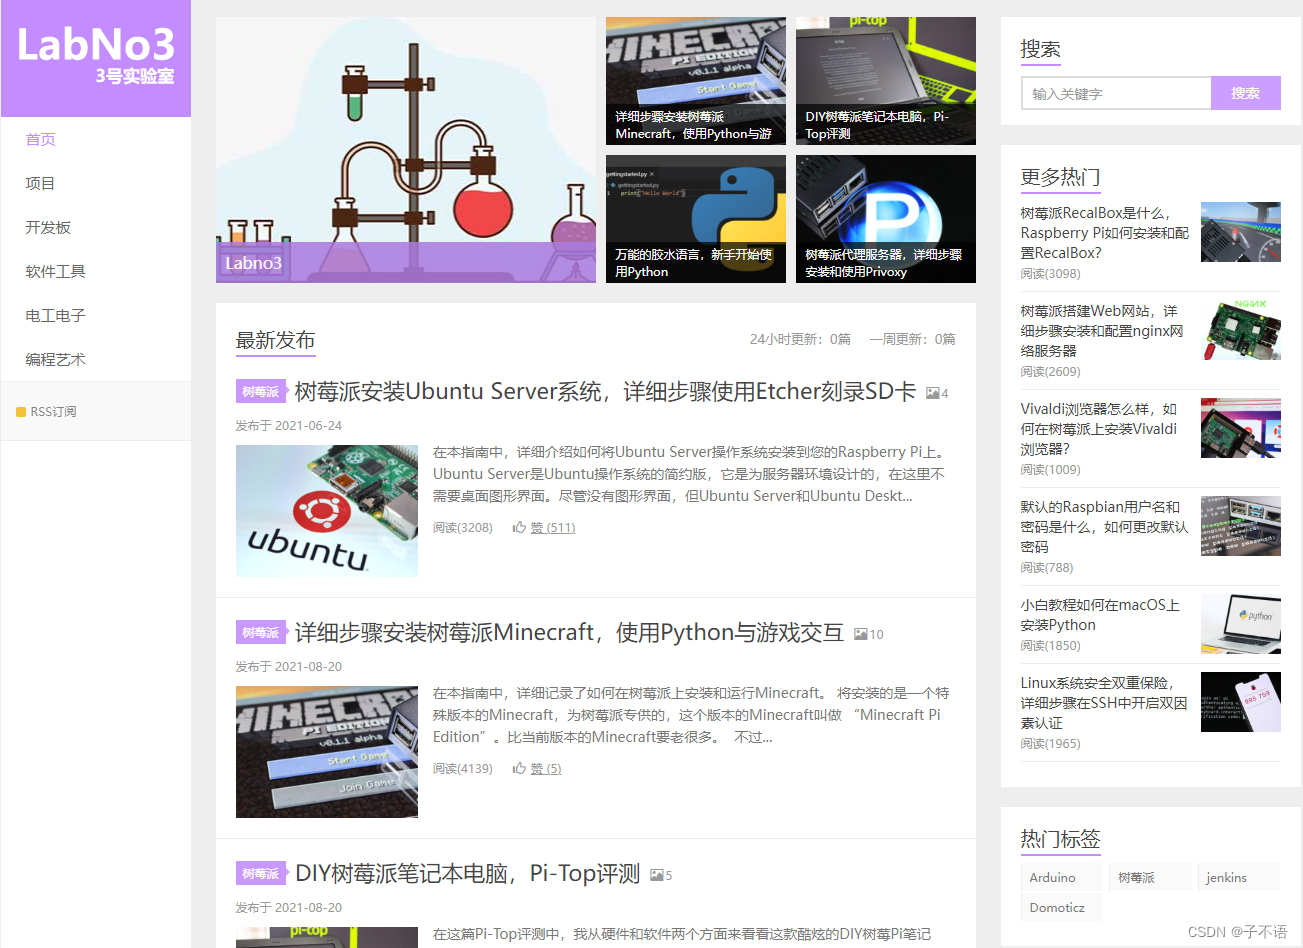The height and width of the screenshot is (948, 1303).
Task: Click the 最新发布 section heading
Action: point(275,340)
